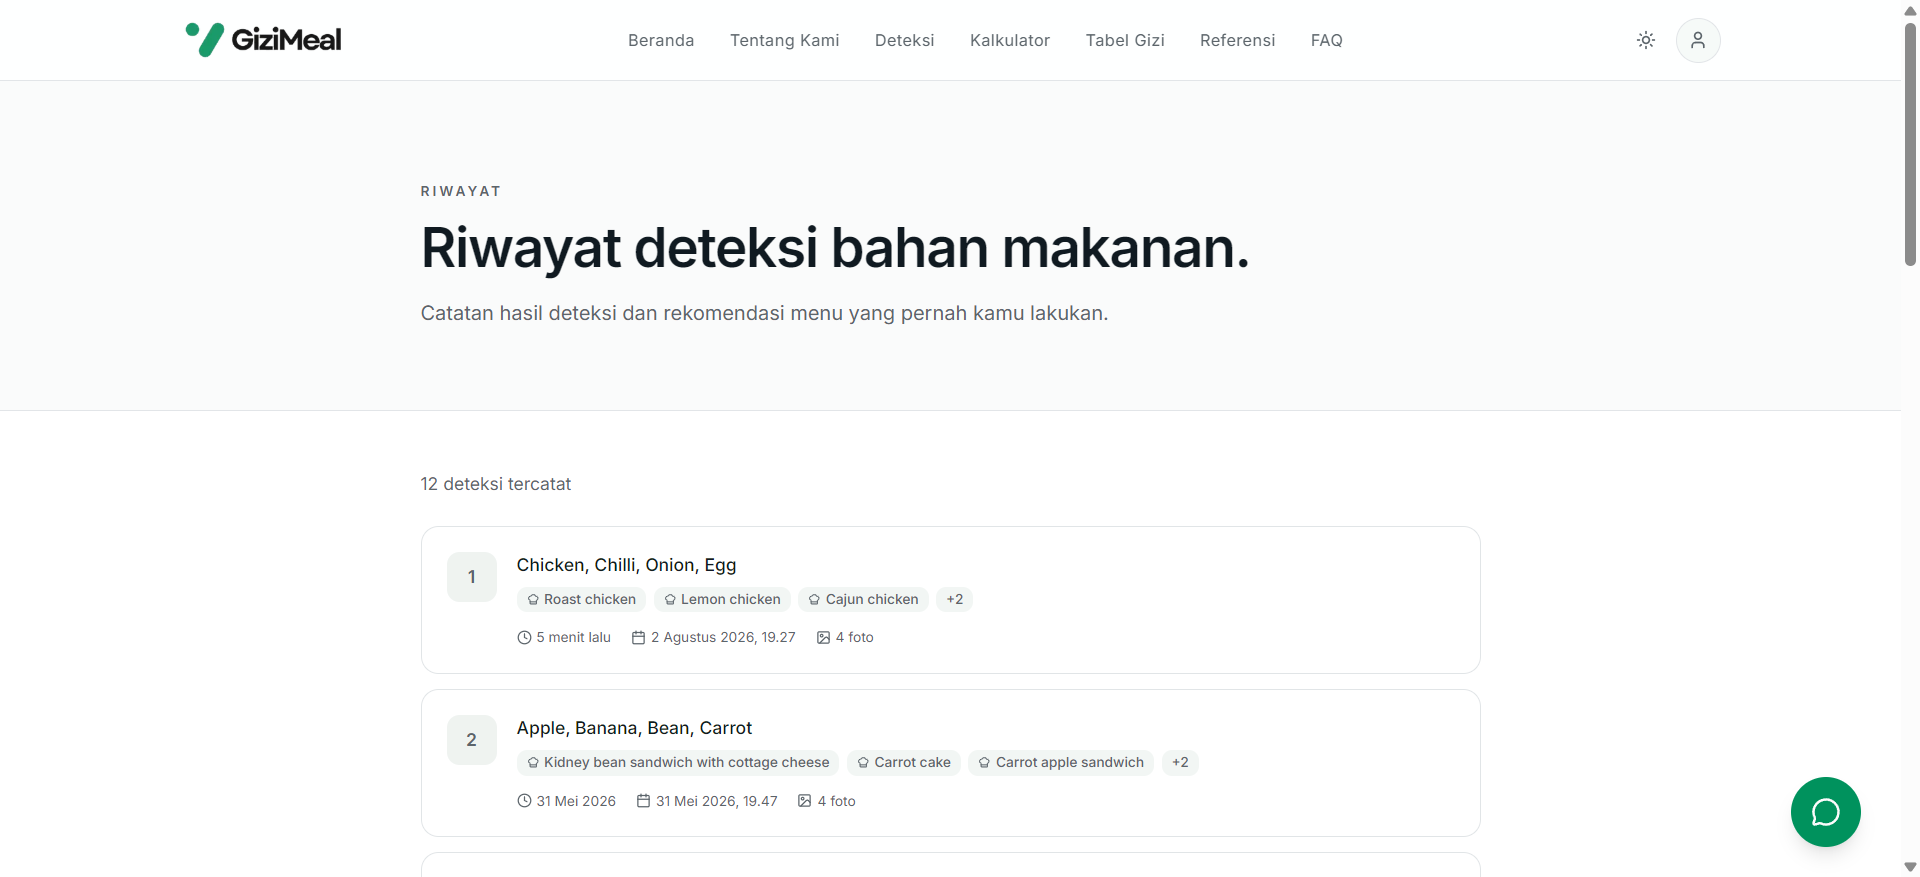Click the '5 menit lalu' timestamp
Viewport: 1920px width, 877px height.
[573, 637]
